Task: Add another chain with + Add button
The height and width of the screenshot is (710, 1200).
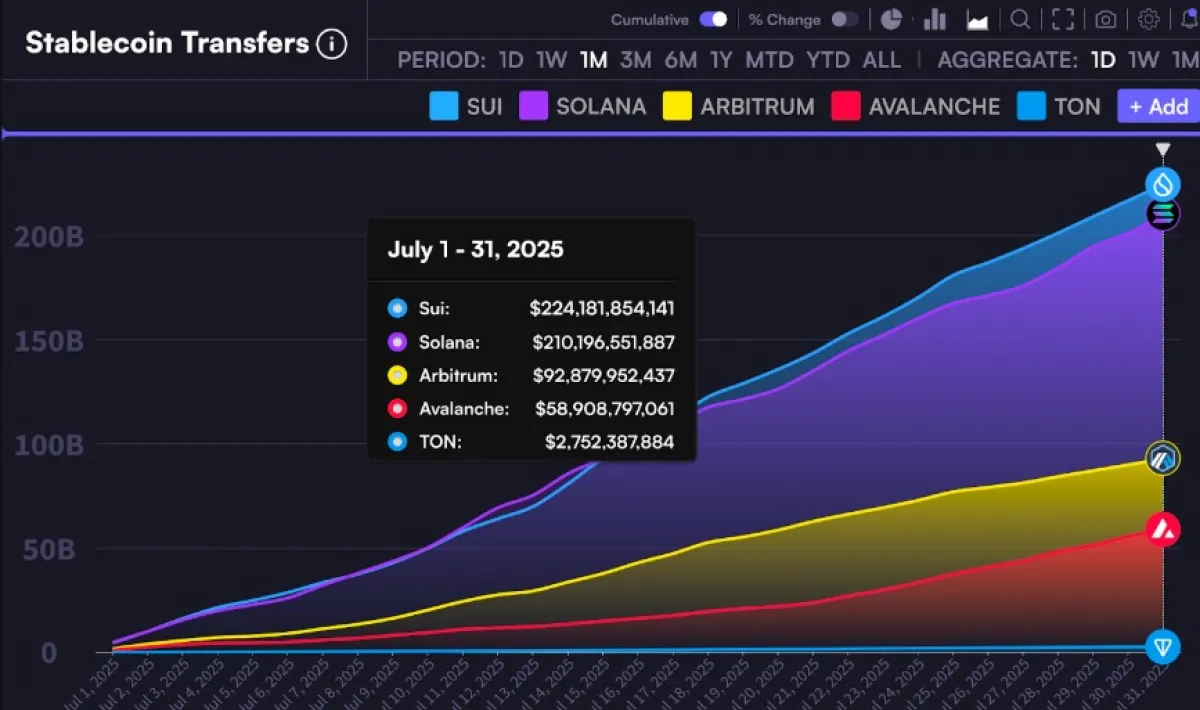Action: (1158, 106)
